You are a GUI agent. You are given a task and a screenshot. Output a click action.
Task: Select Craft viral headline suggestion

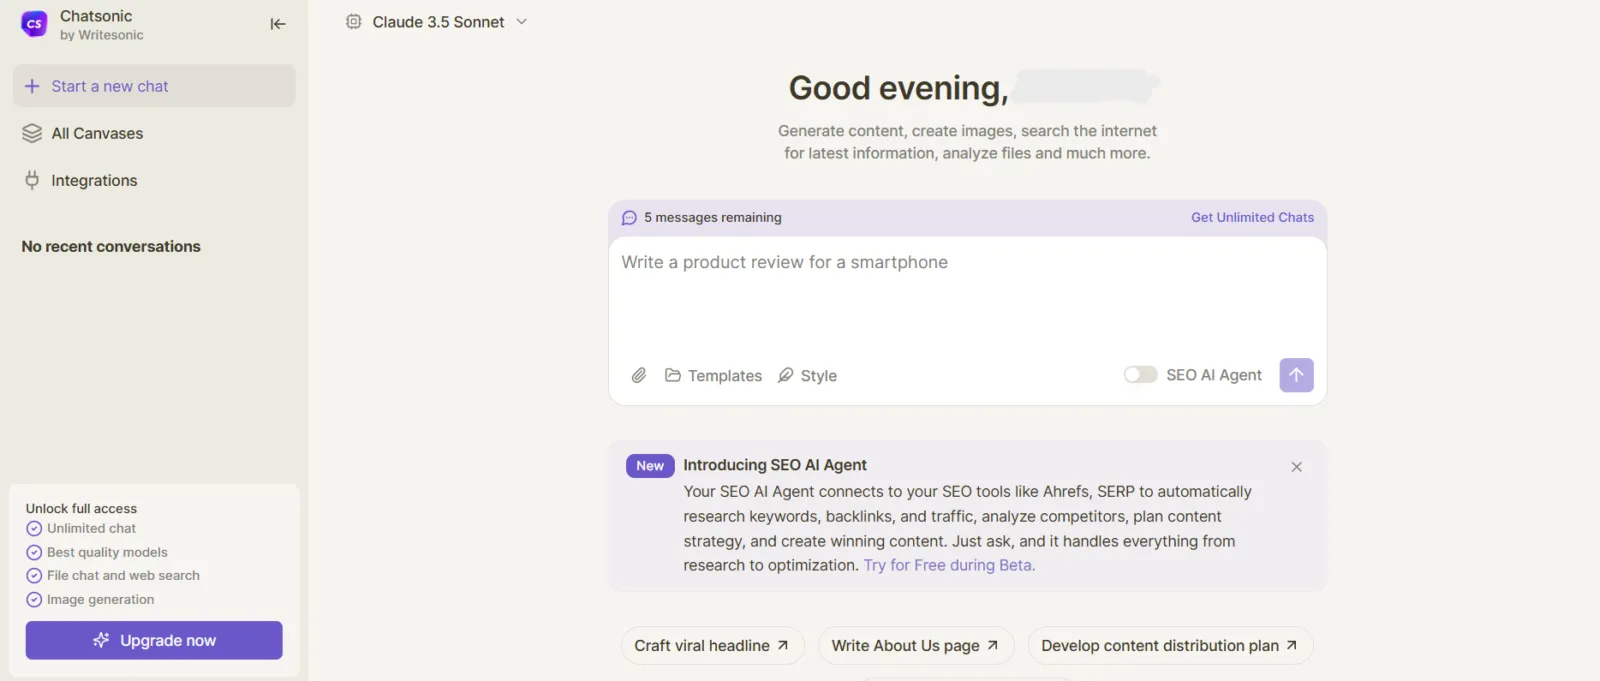click(x=712, y=646)
